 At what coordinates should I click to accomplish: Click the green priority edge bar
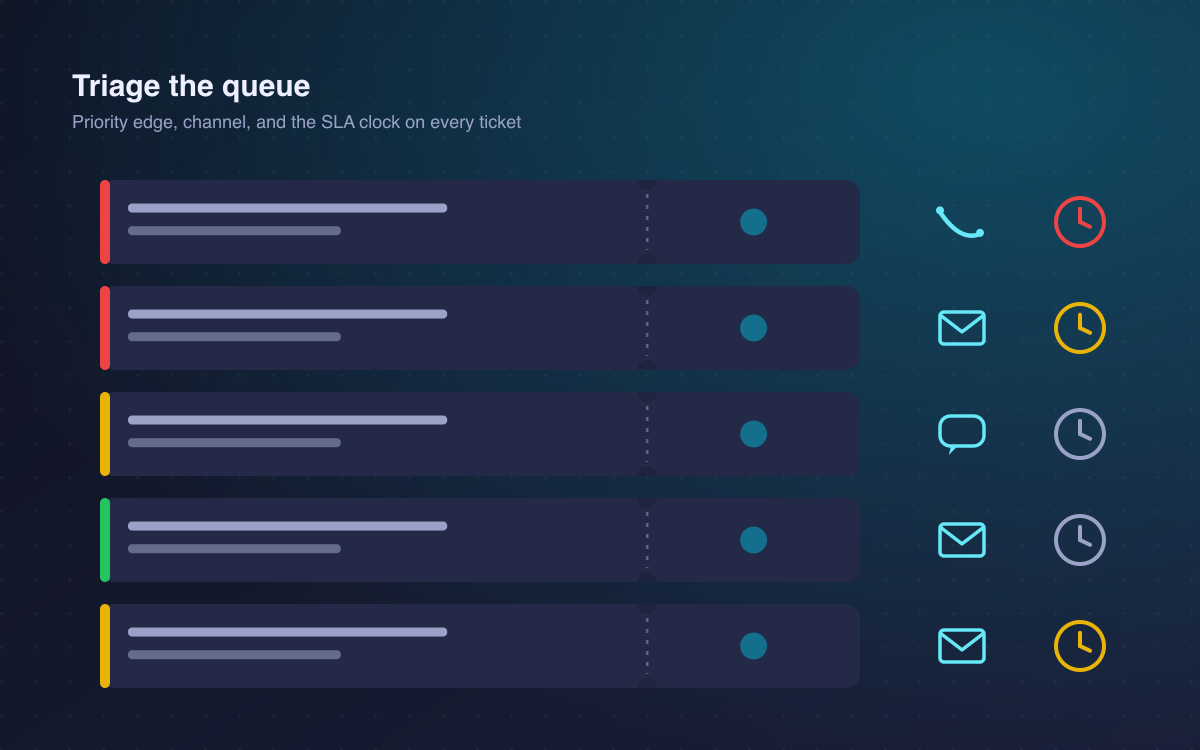(105, 540)
